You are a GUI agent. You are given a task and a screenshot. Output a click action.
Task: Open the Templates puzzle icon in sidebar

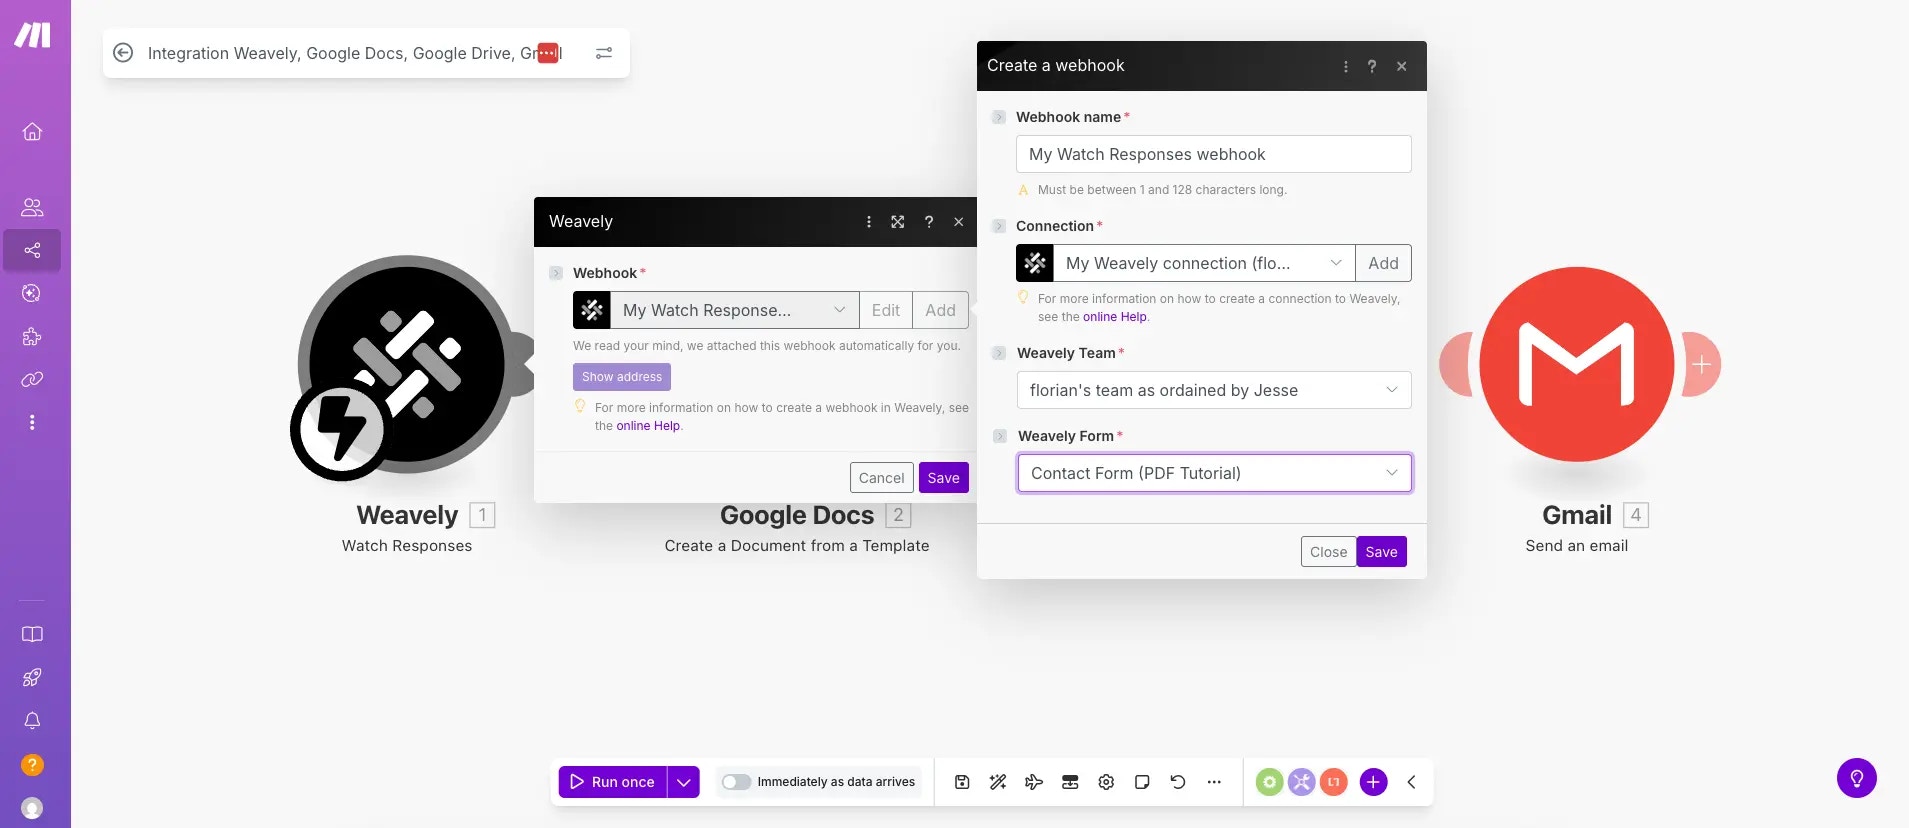(32, 336)
